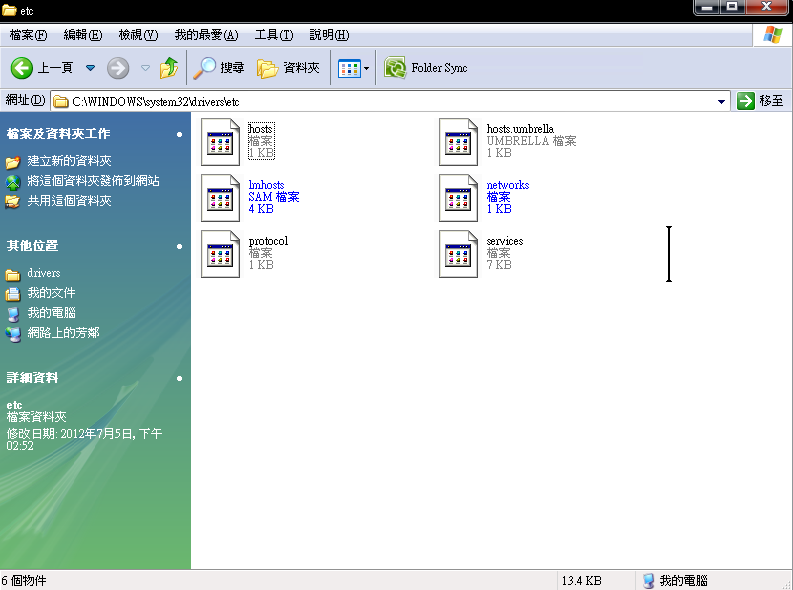
Task: Select the lmhosts file icon
Action: [220, 198]
